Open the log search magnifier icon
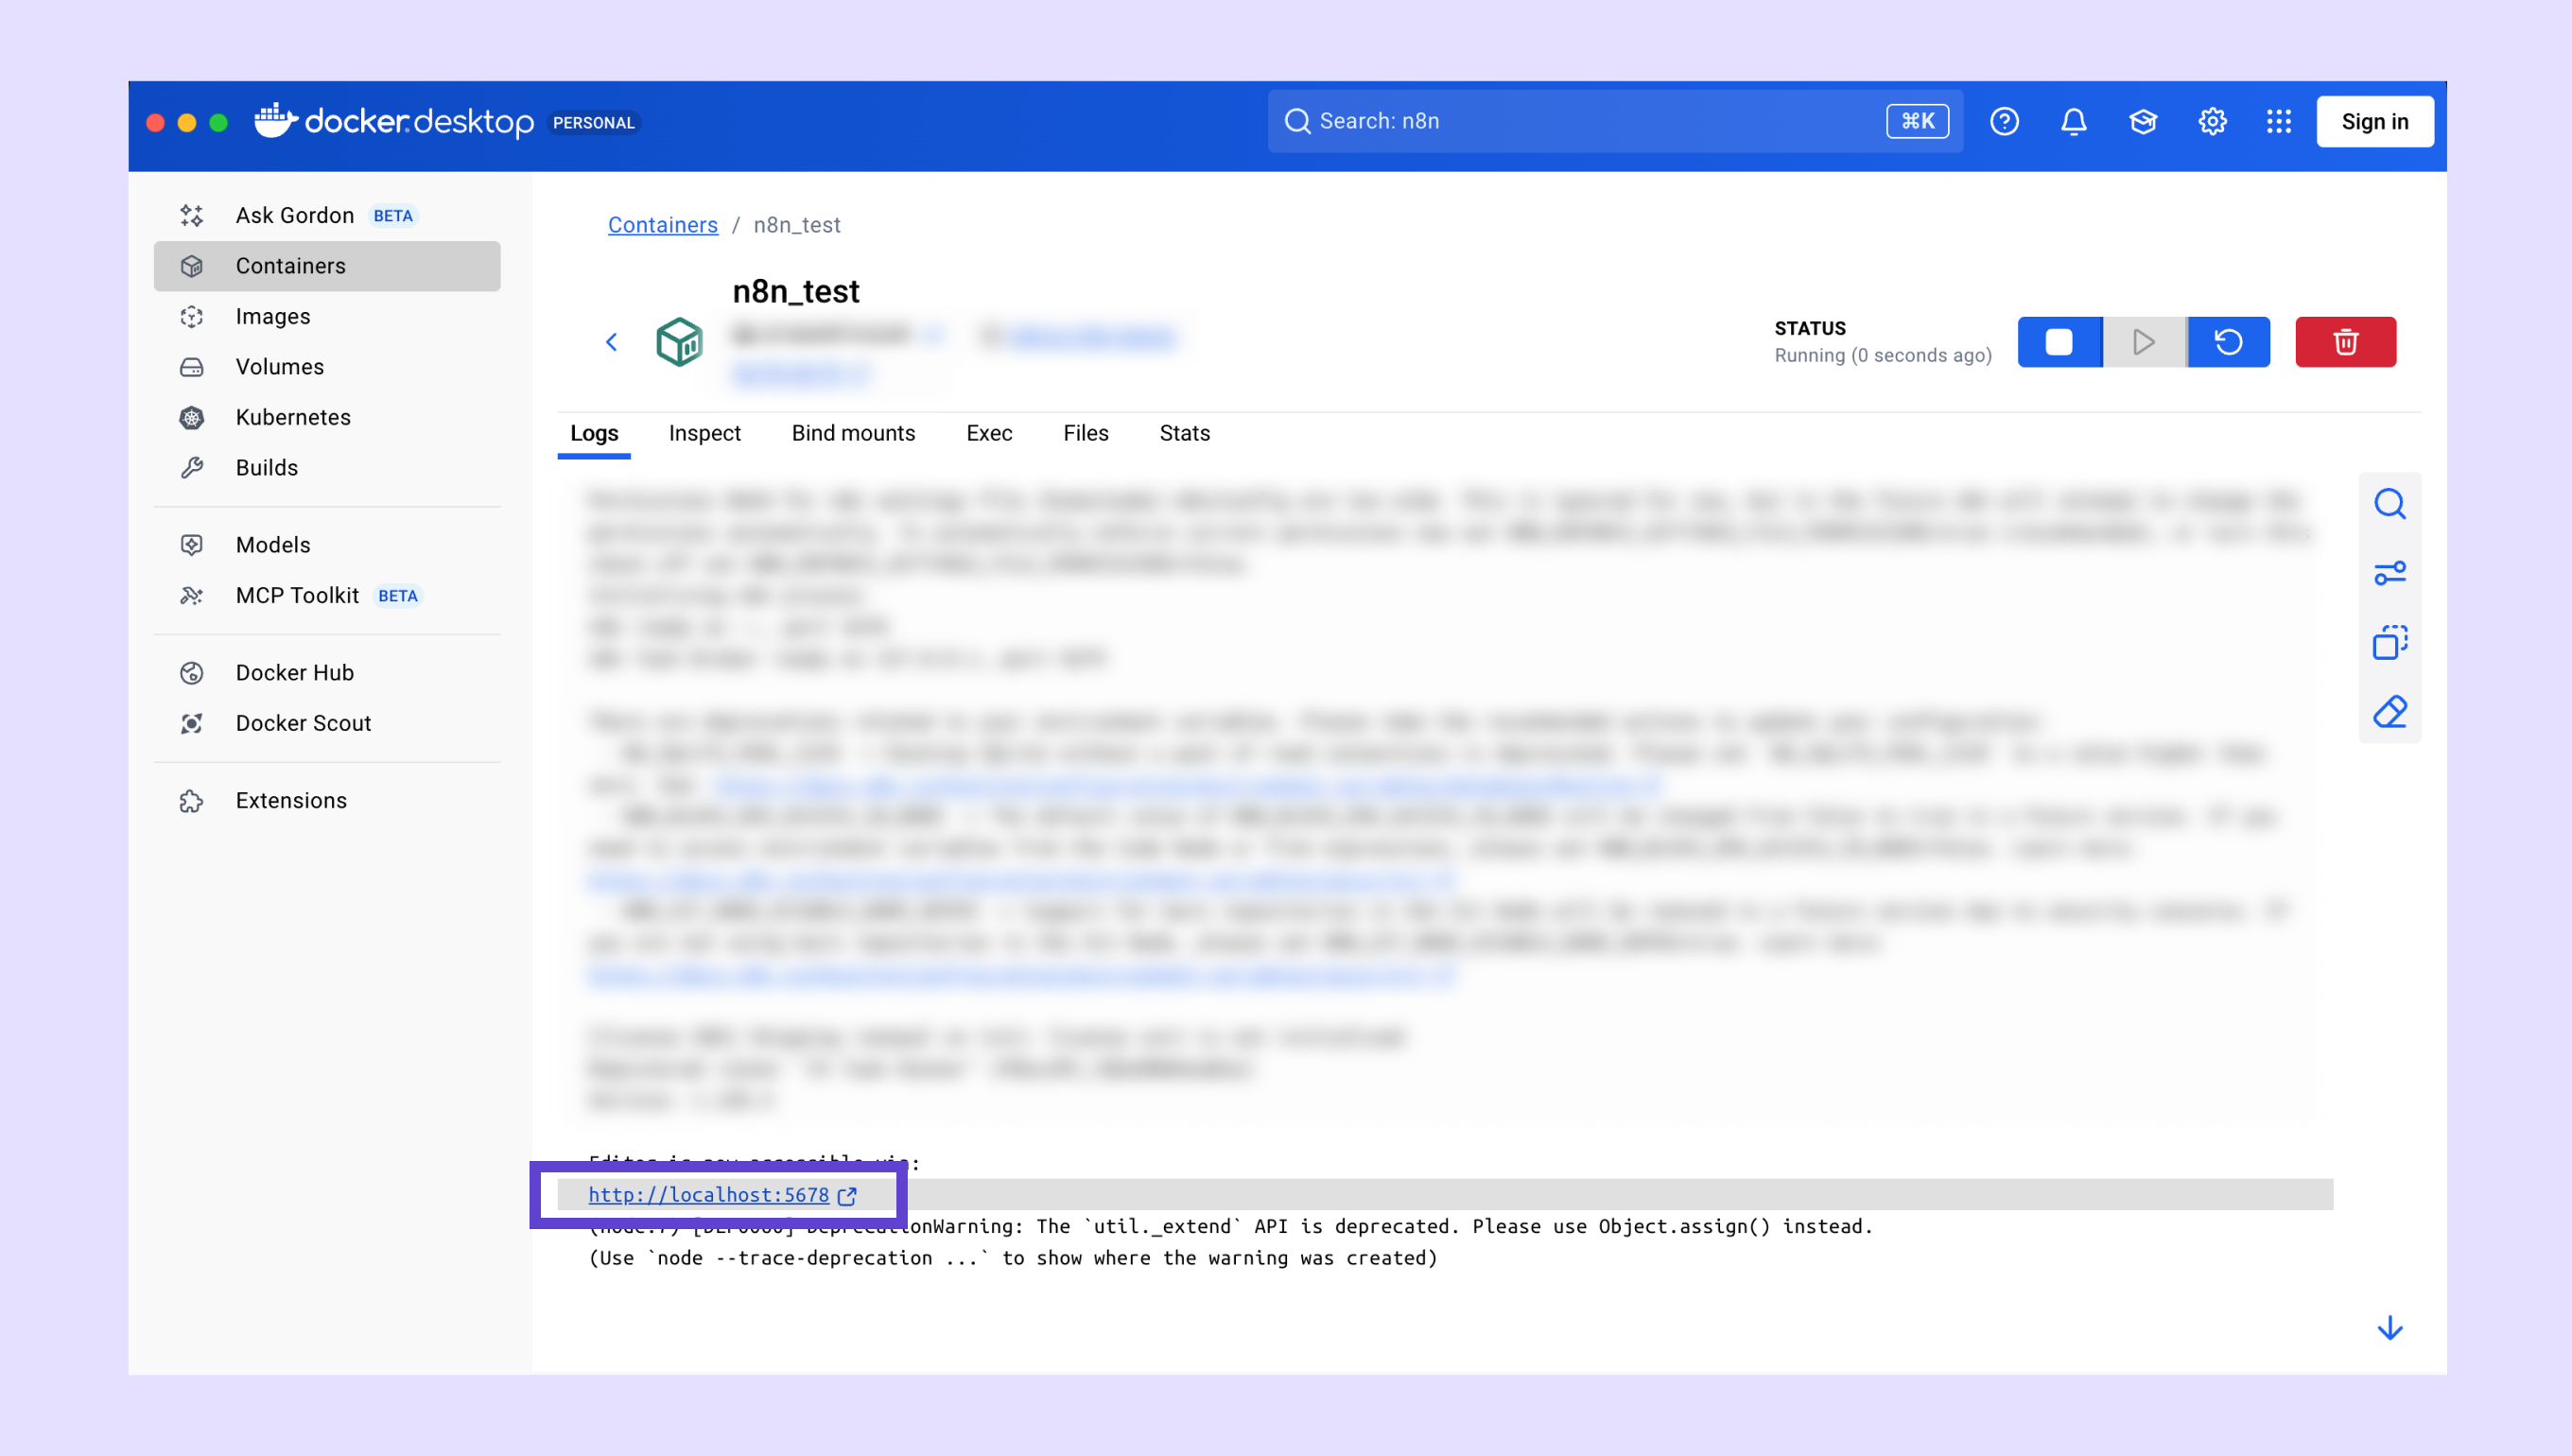This screenshot has width=2572, height=1456. pyautogui.click(x=2390, y=504)
